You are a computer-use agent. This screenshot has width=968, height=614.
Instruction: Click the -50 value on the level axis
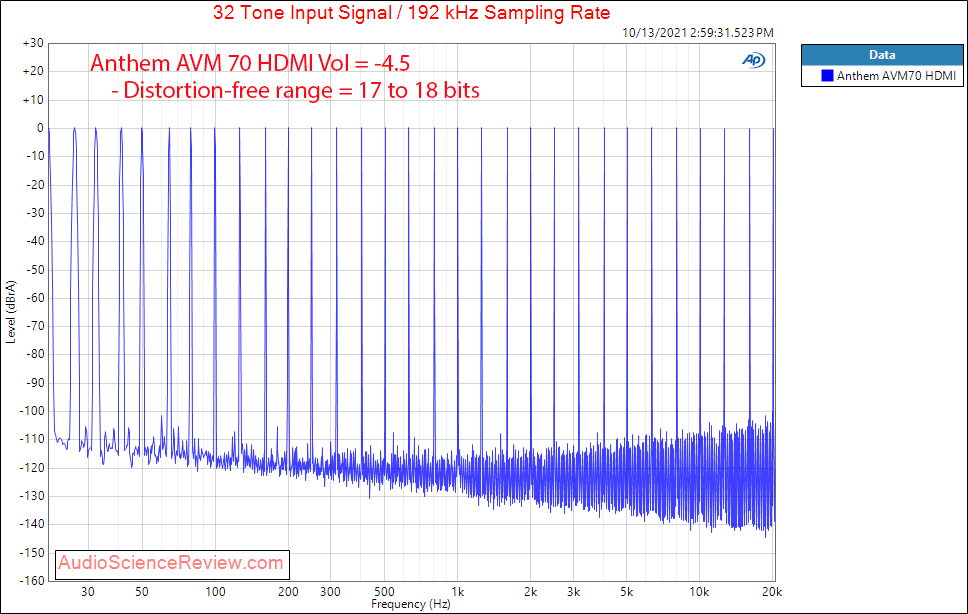point(33,270)
